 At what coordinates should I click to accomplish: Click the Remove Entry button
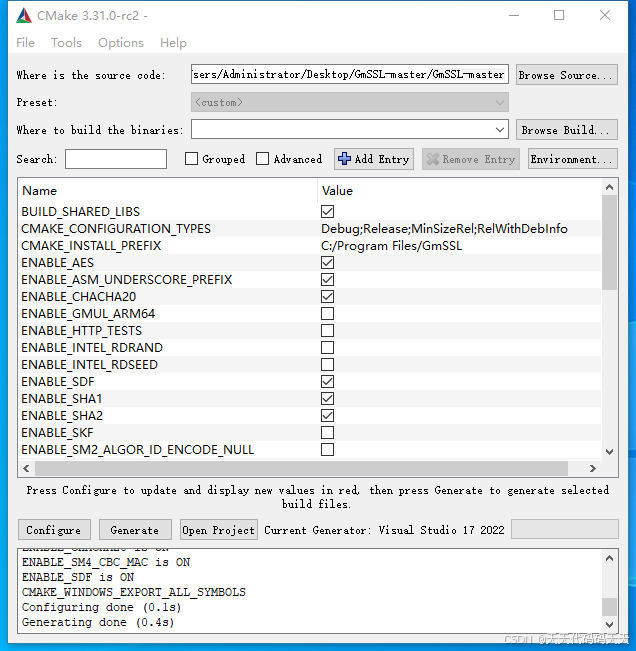tap(471, 159)
